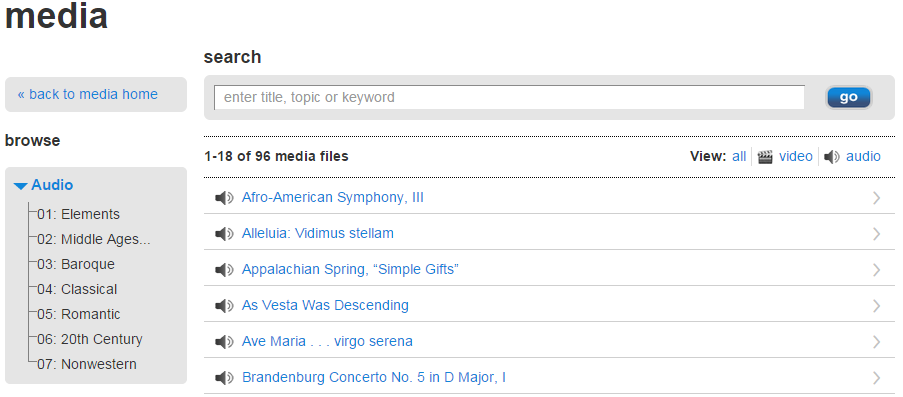The image size is (903, 397).
Task: Select 03: Baroque in browse tree
Action: [x=76, y=264]
